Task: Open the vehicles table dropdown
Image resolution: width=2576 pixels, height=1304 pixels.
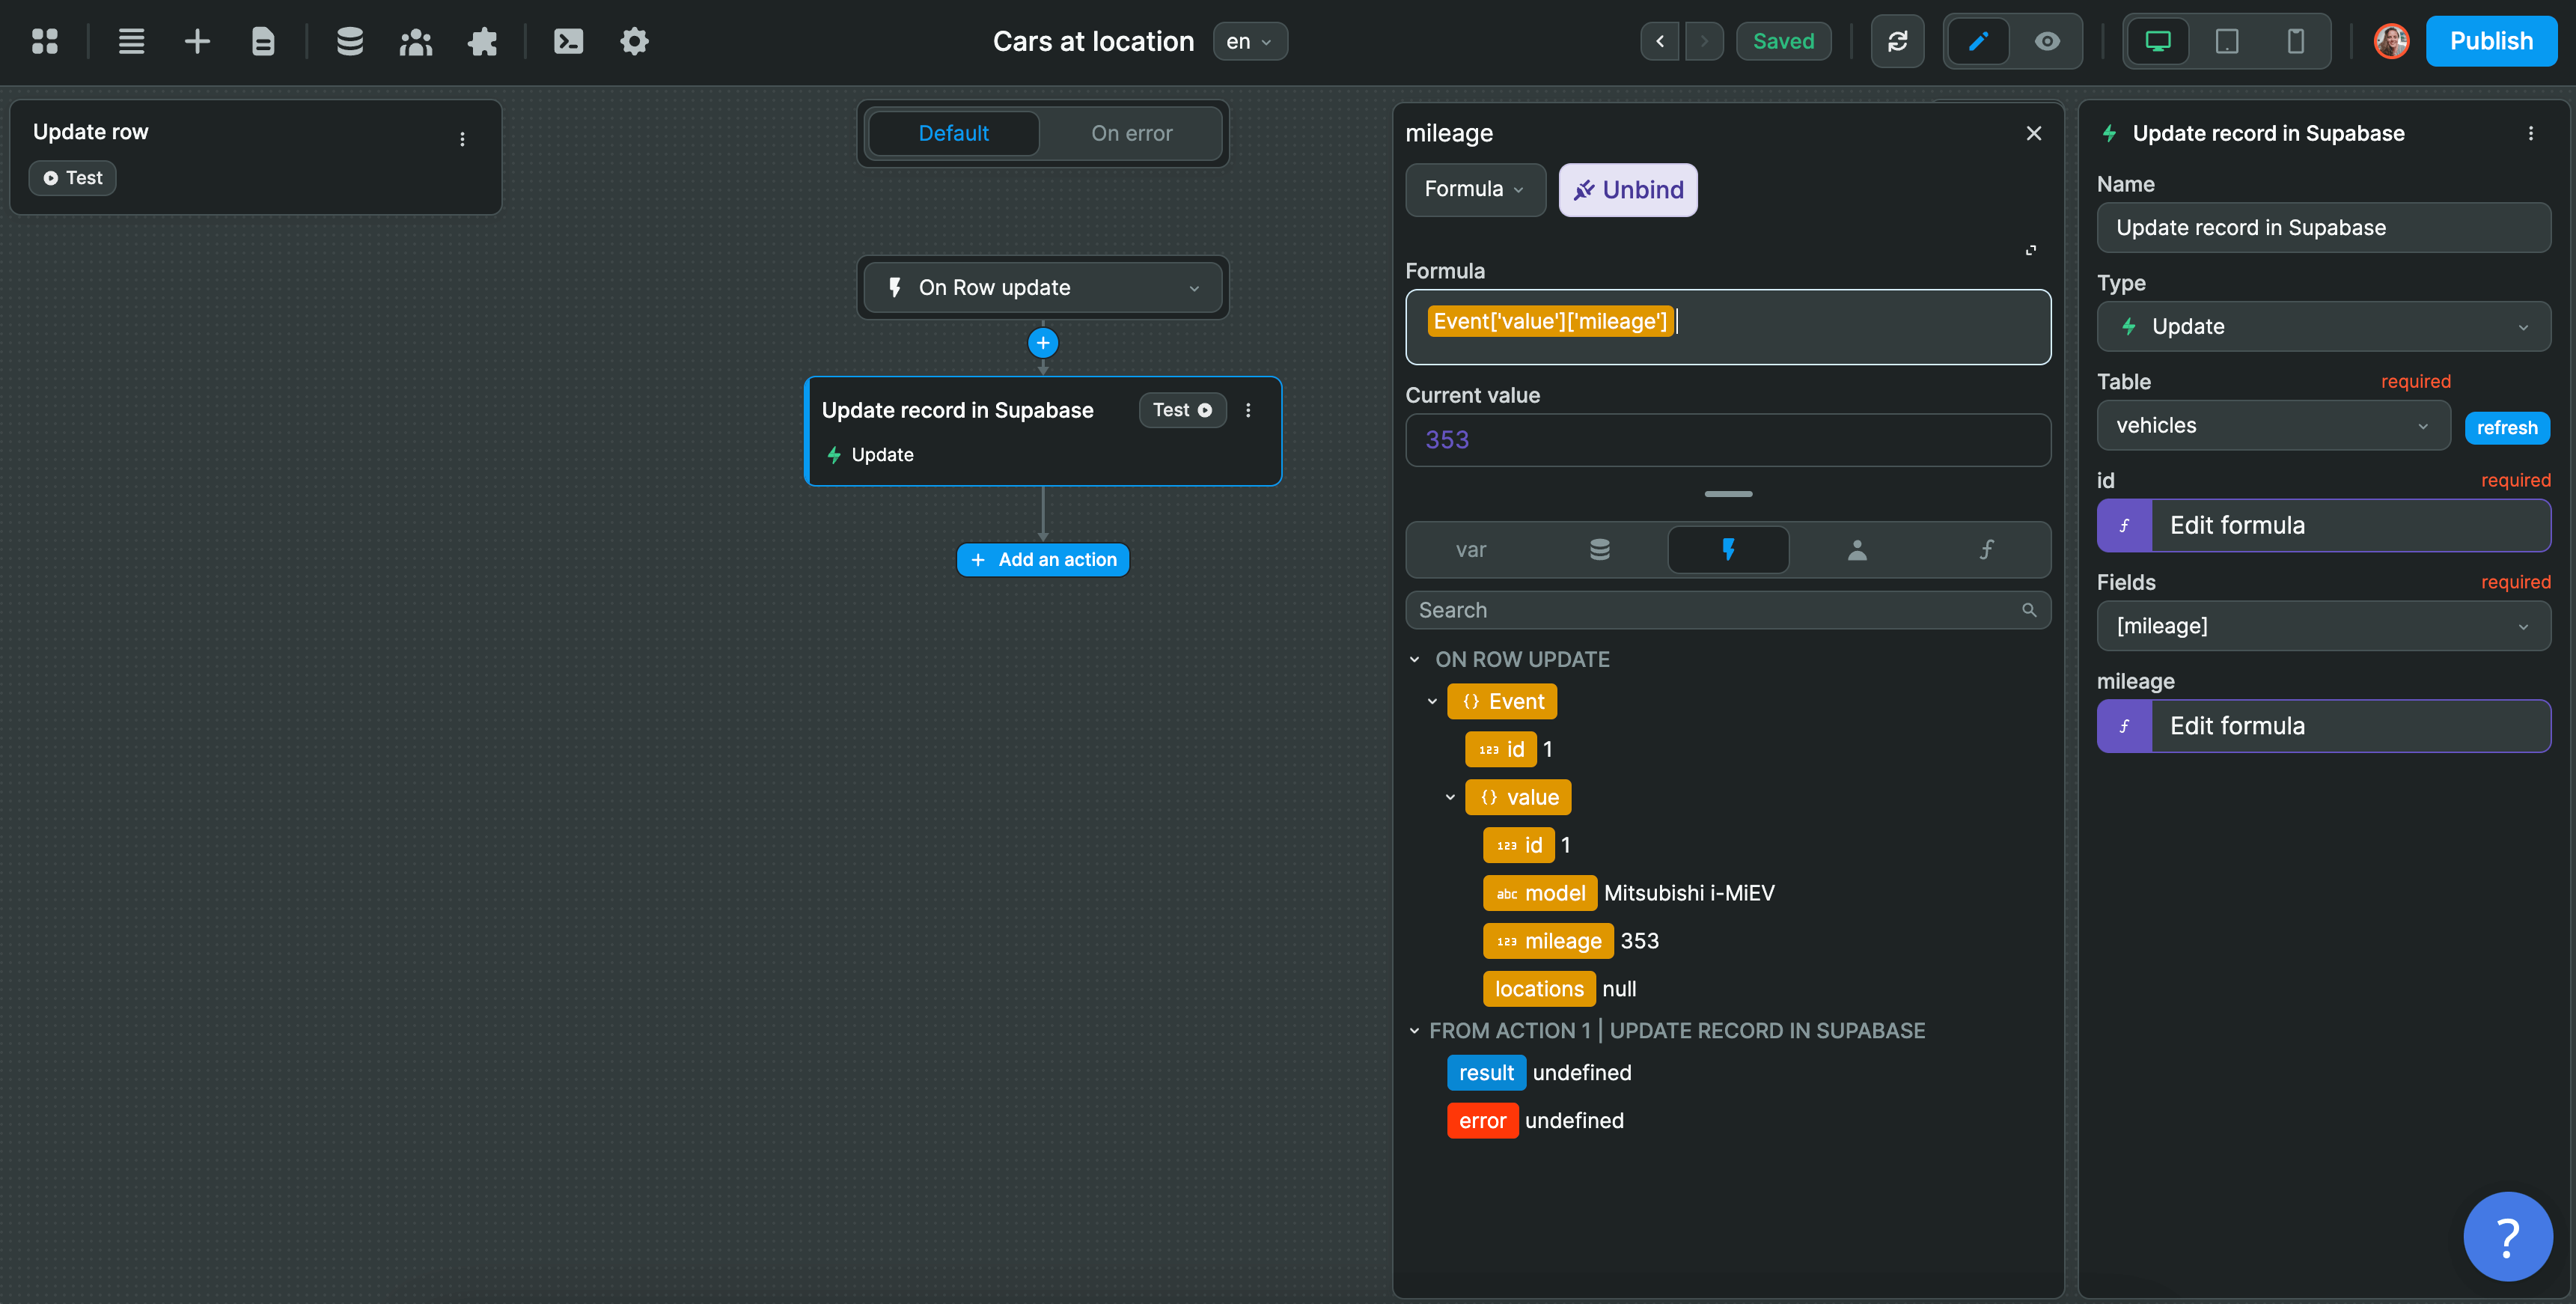Action: 2272,426
